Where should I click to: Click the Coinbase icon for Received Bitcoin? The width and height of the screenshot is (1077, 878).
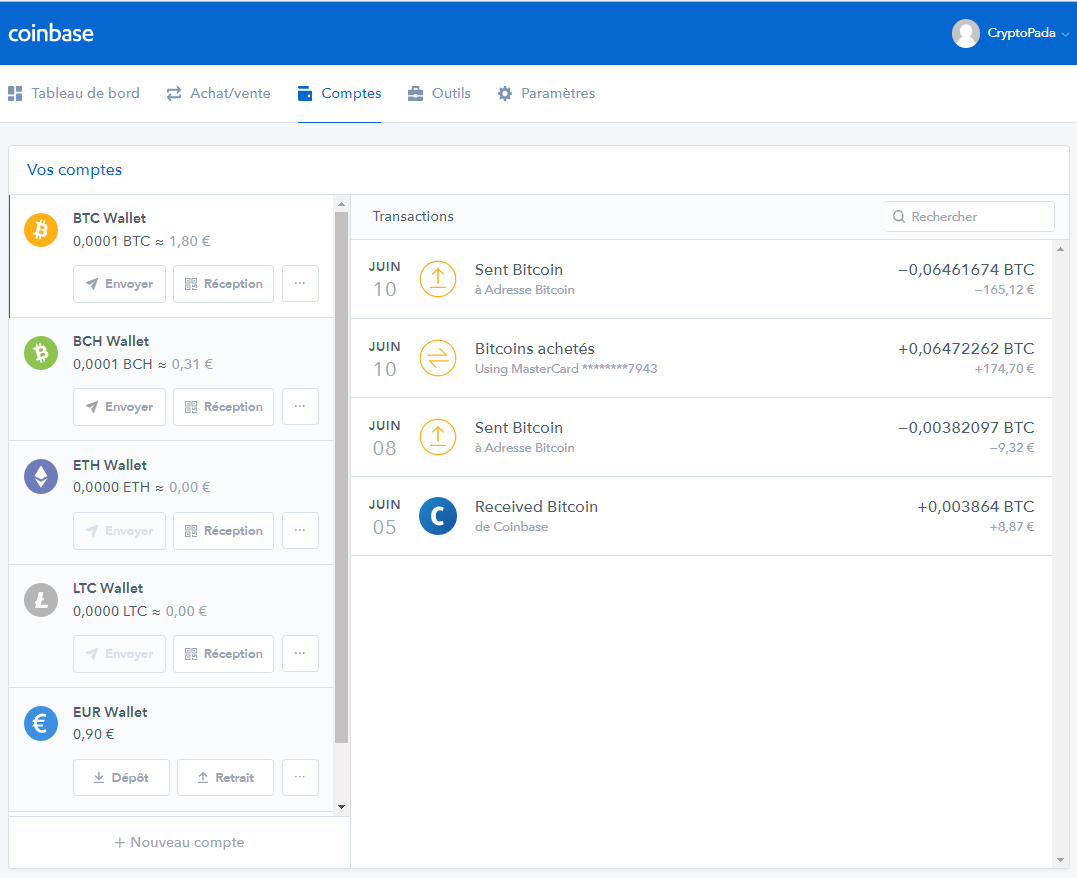[438, 516]
